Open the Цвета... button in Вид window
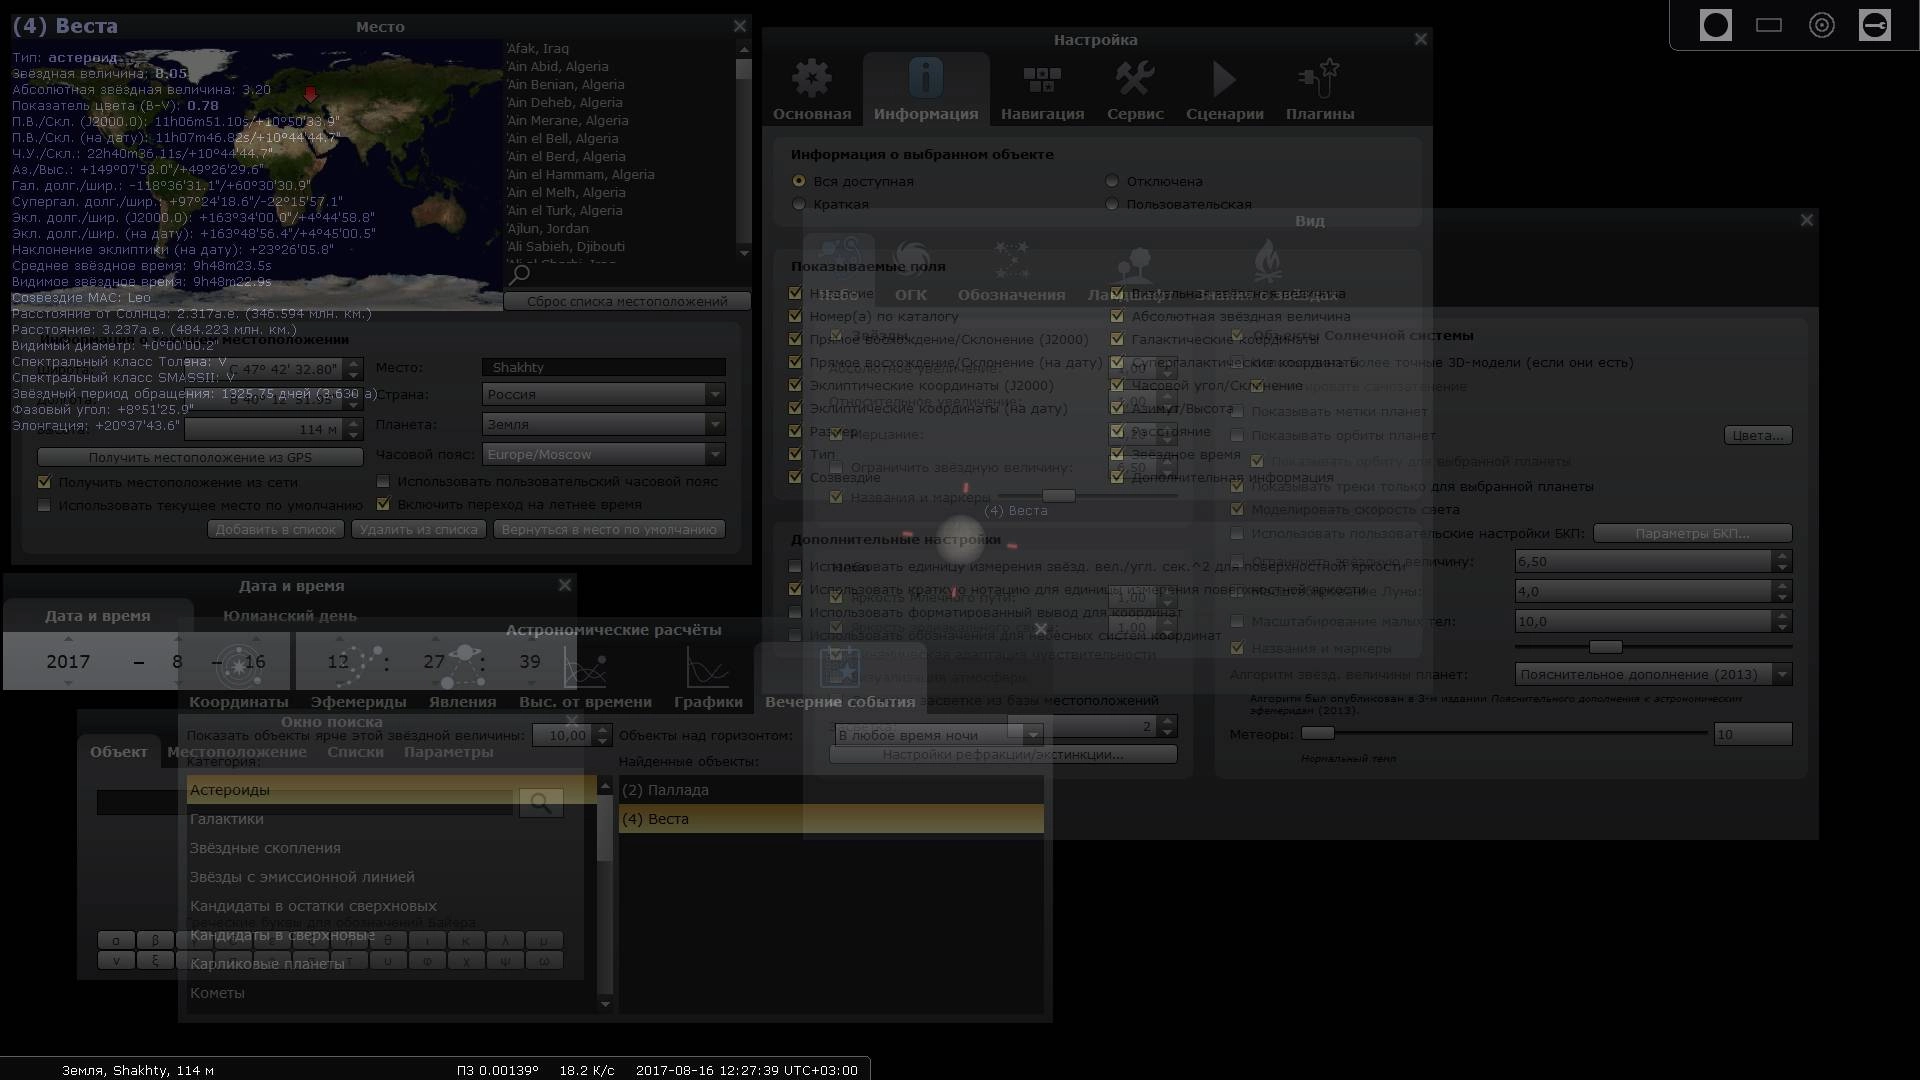This screenshot has height=1080, width=1920. pyautogui.click(x=1758, y=435)
